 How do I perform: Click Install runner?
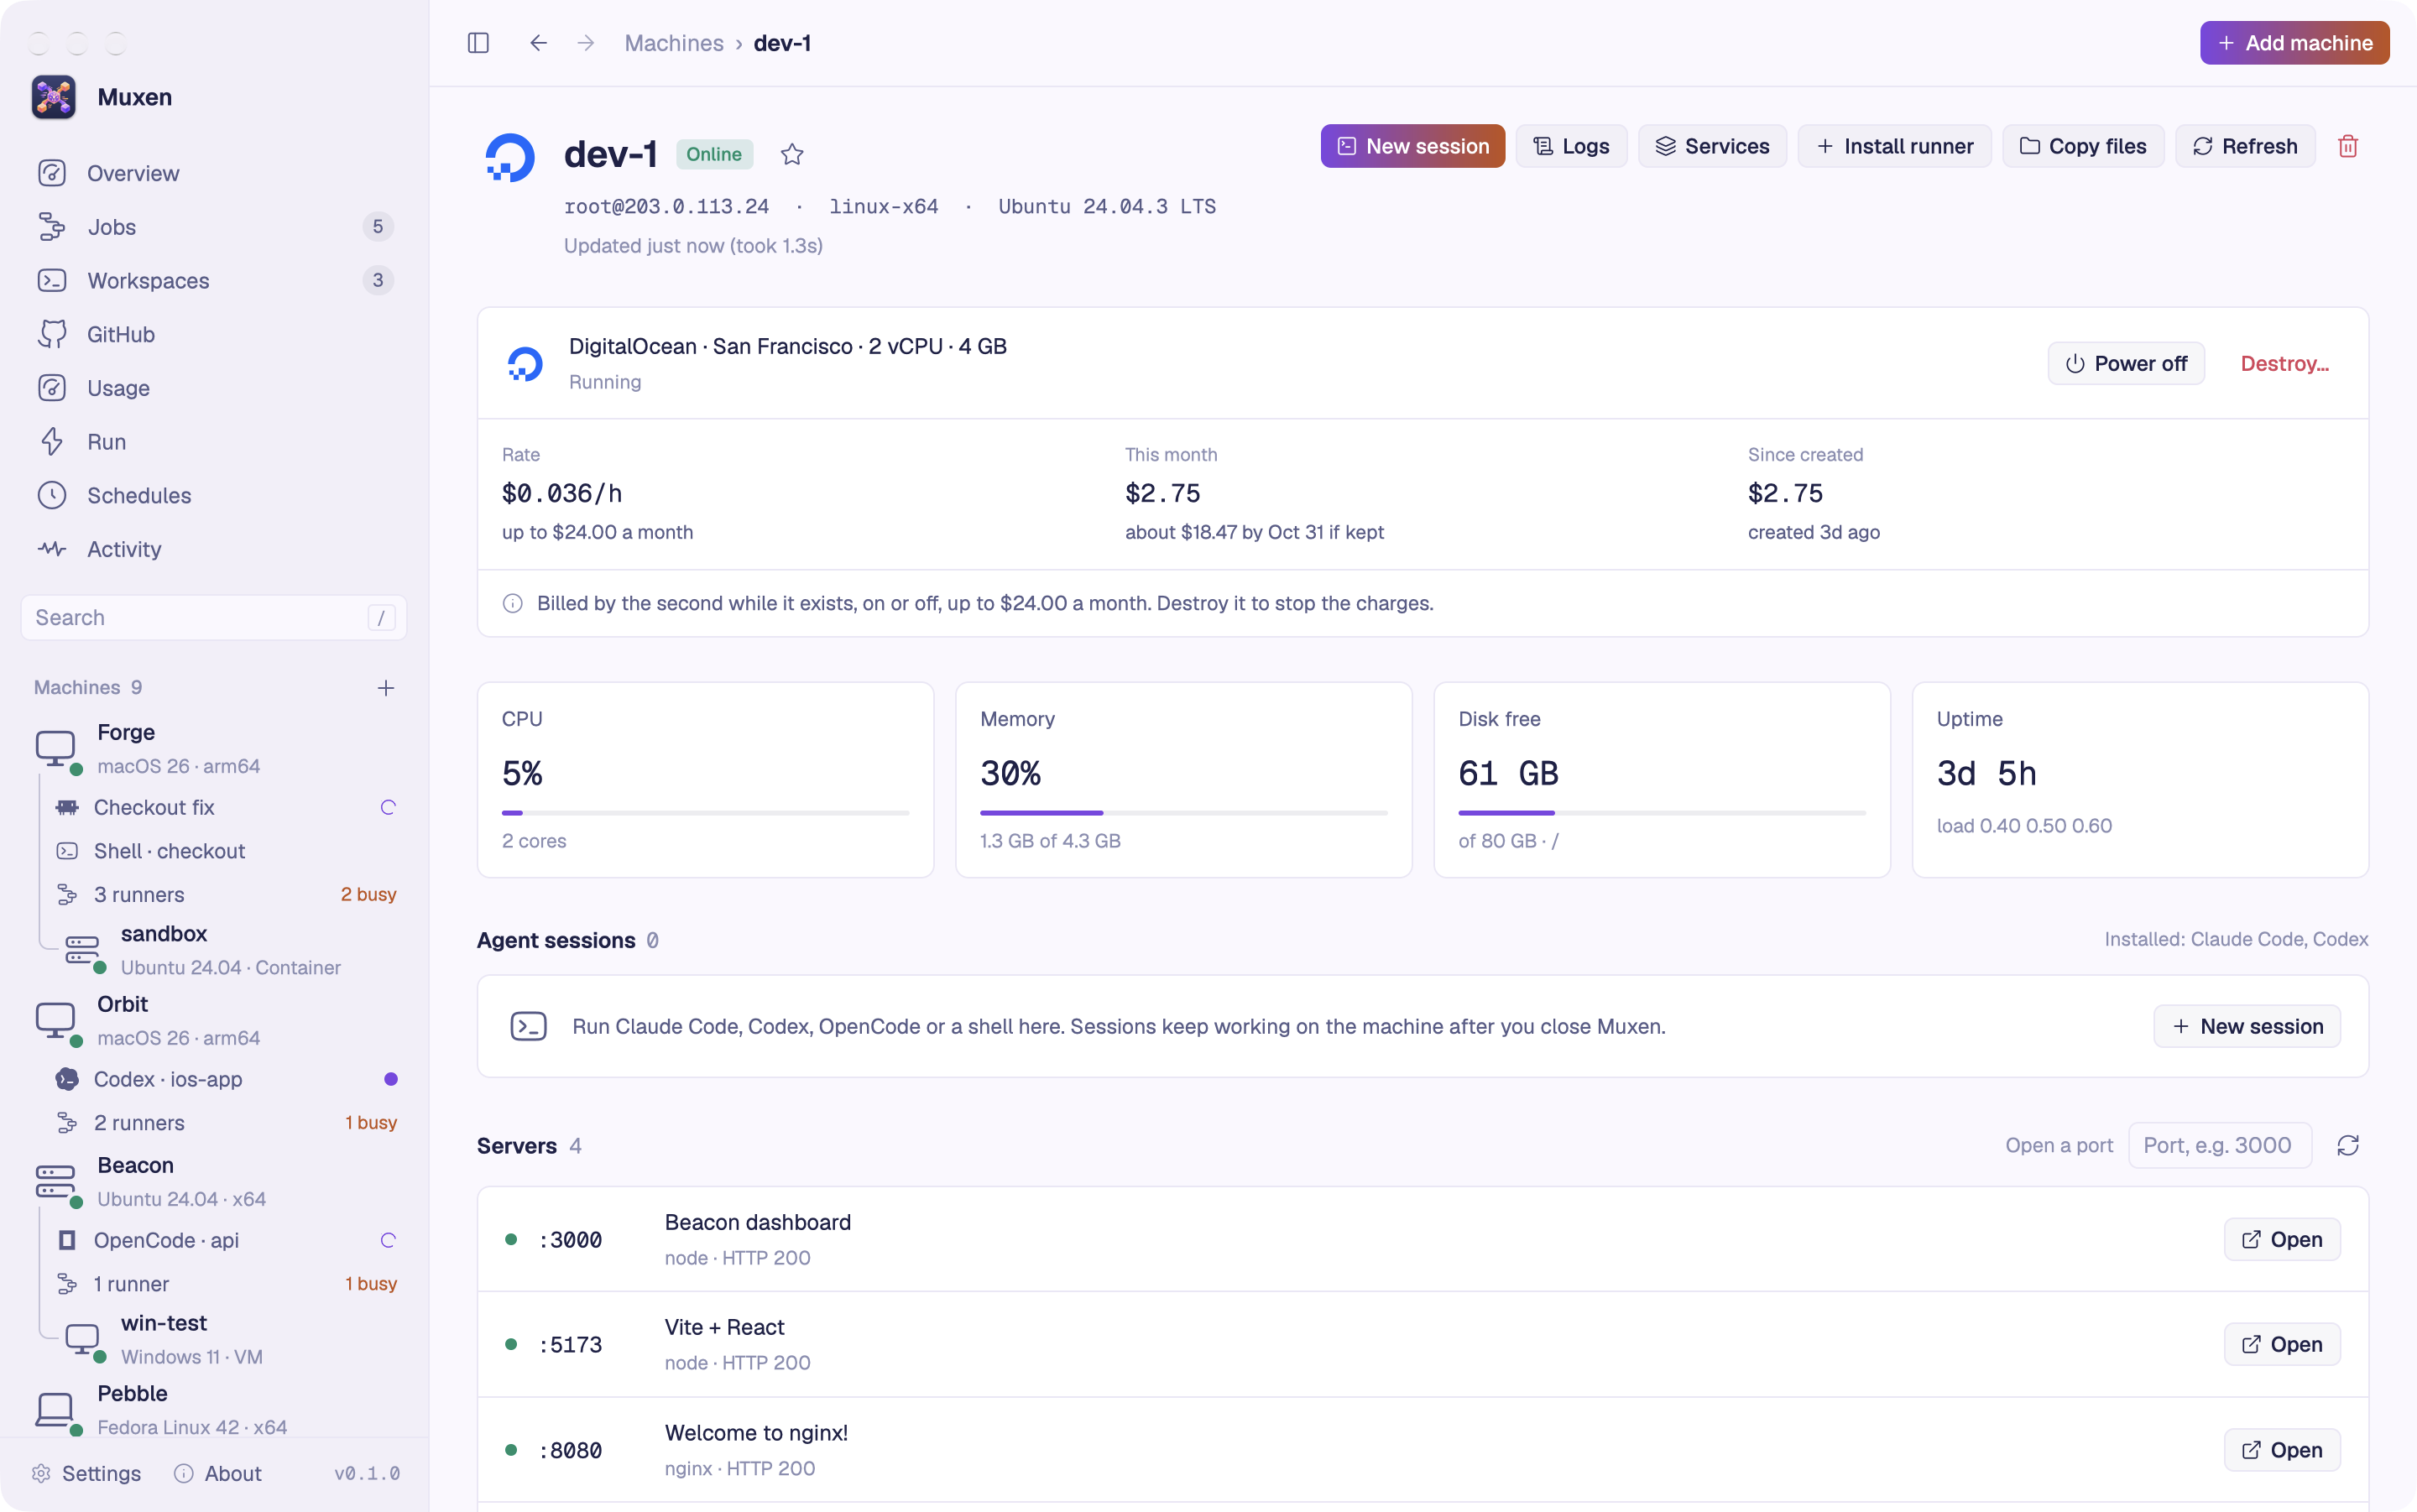pos(1894,146)
